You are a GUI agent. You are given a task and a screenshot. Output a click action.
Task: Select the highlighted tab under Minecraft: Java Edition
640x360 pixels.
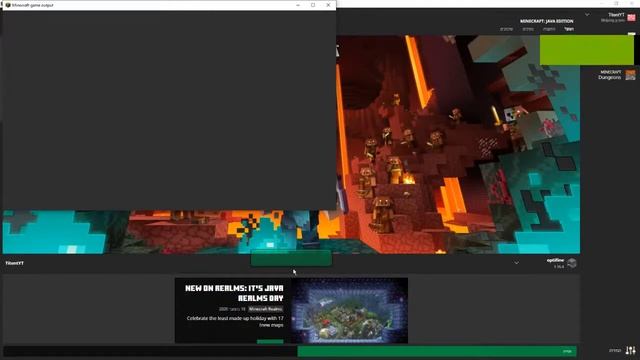tap(569, 29)
